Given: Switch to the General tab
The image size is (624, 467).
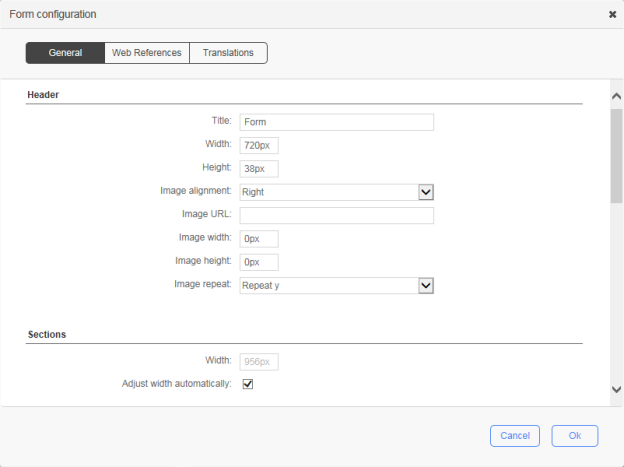Looking at the screenshot, I should (x=65, y=53).
